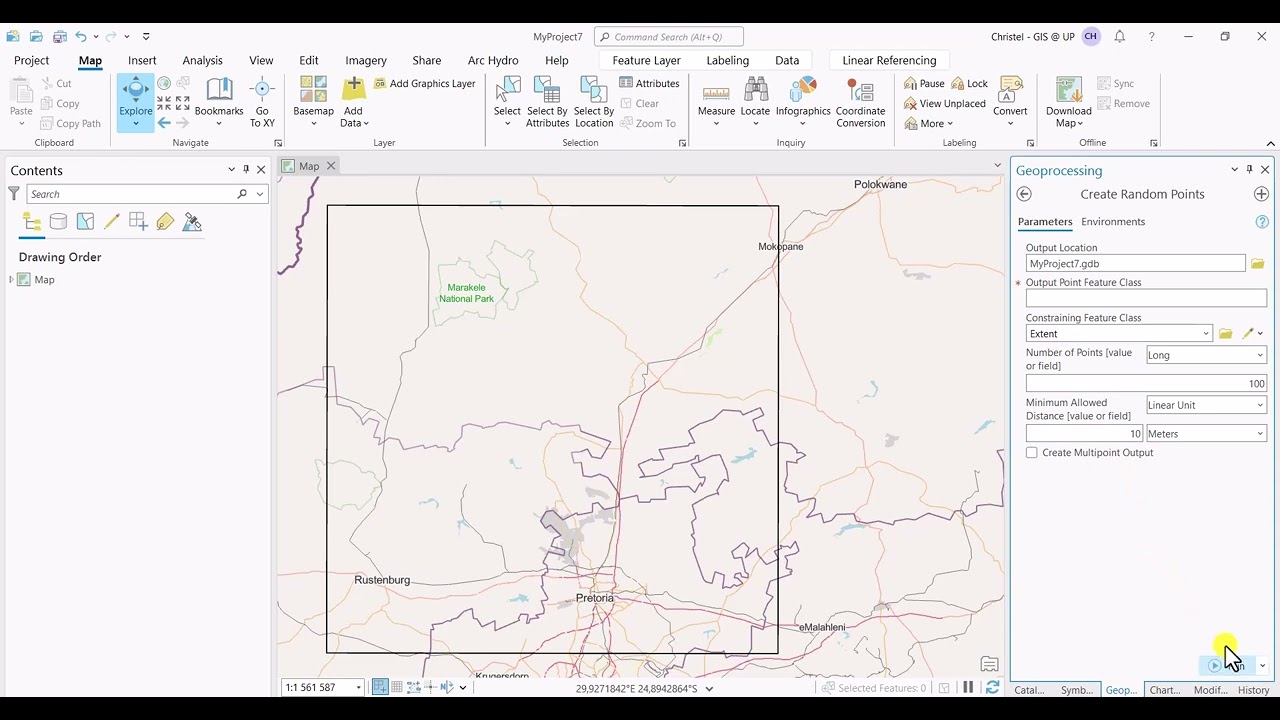
Task: Open the Meters unit dropdown
Action: (1206, 434)
